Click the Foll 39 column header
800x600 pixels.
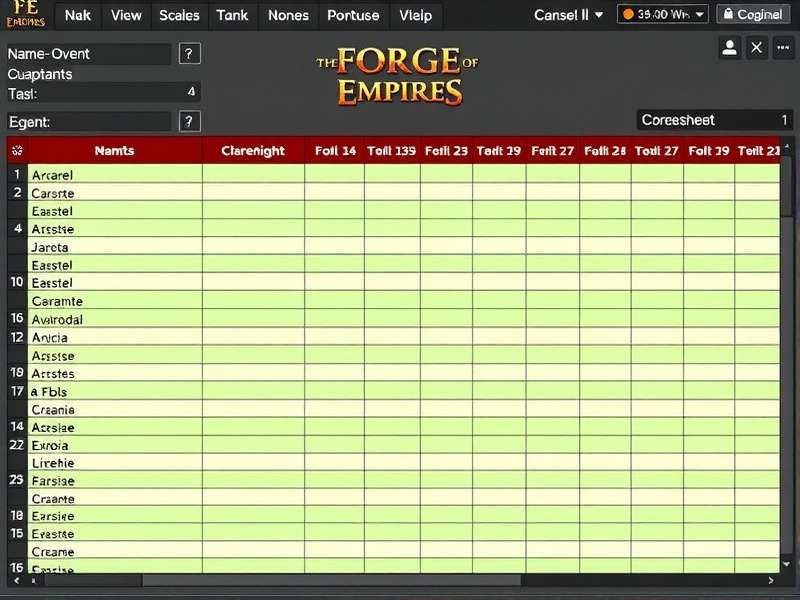click(x=709, y=151)
